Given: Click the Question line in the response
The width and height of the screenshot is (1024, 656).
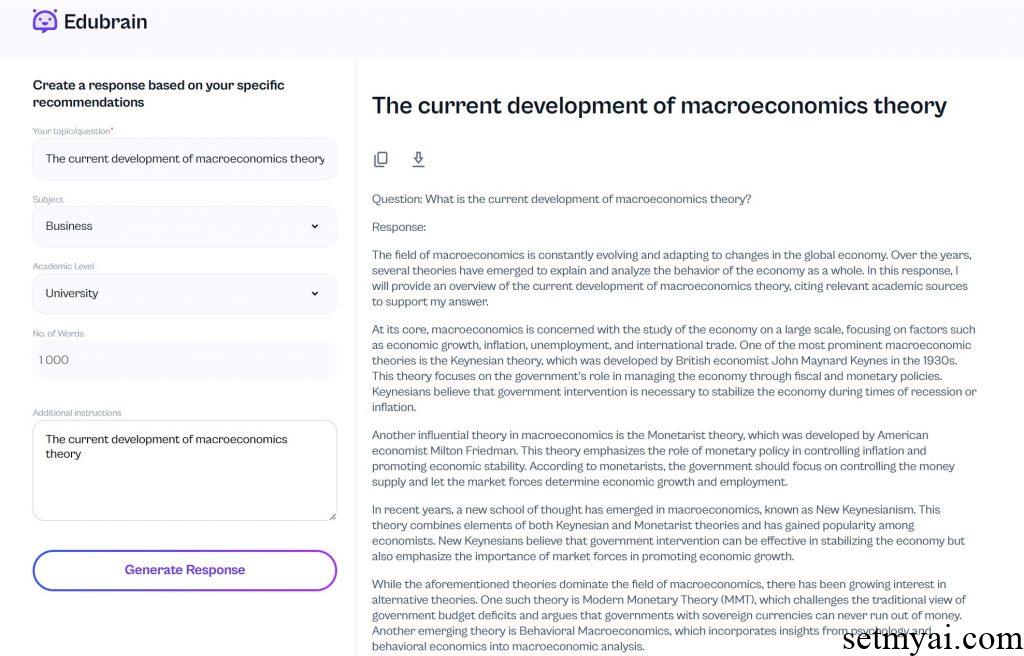Looking at the screenshot, I should [x=562, y=199].
